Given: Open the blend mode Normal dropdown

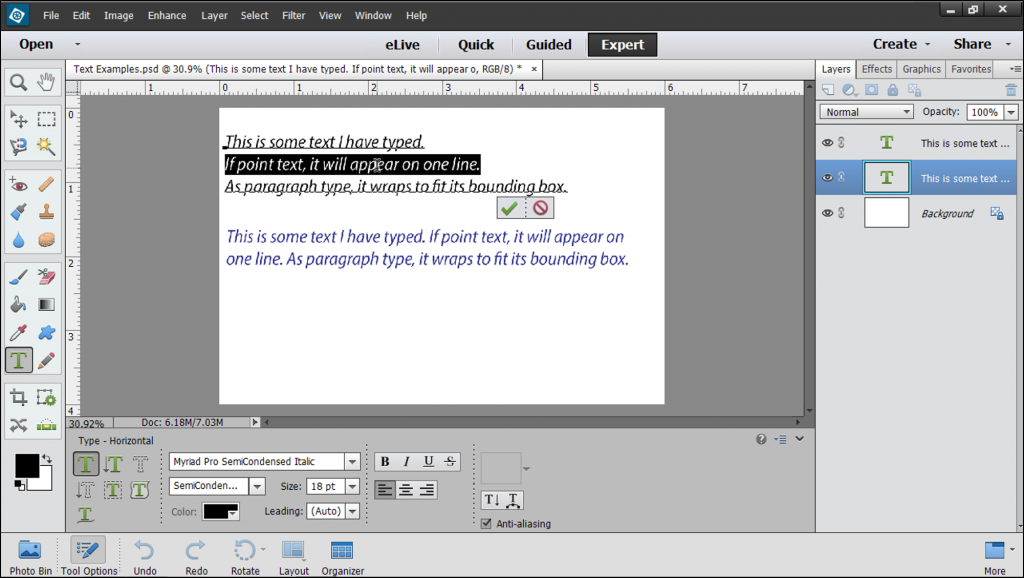Looking at the screenshot, I should [865, 112].
